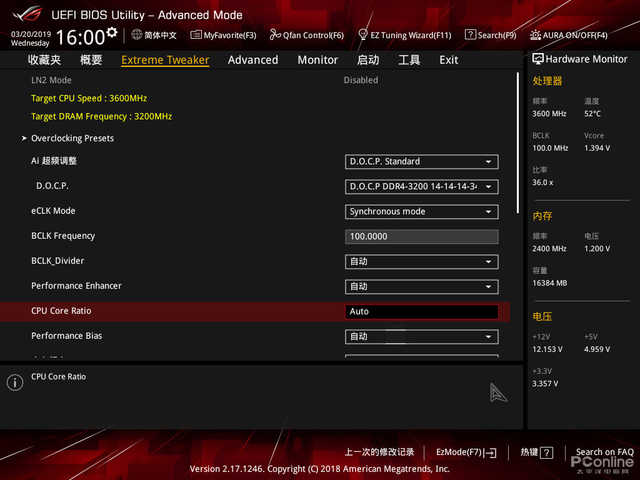Click the settings gear next to clock
This screenshot has height=480, width=640.
111,32
